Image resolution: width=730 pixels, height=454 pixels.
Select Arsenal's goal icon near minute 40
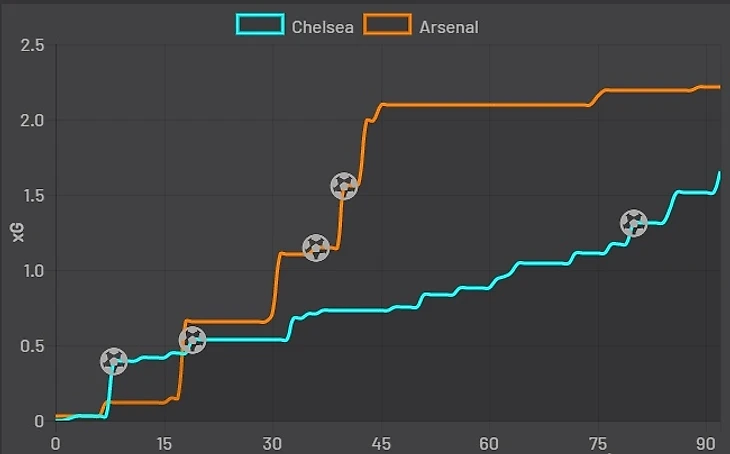344,186
